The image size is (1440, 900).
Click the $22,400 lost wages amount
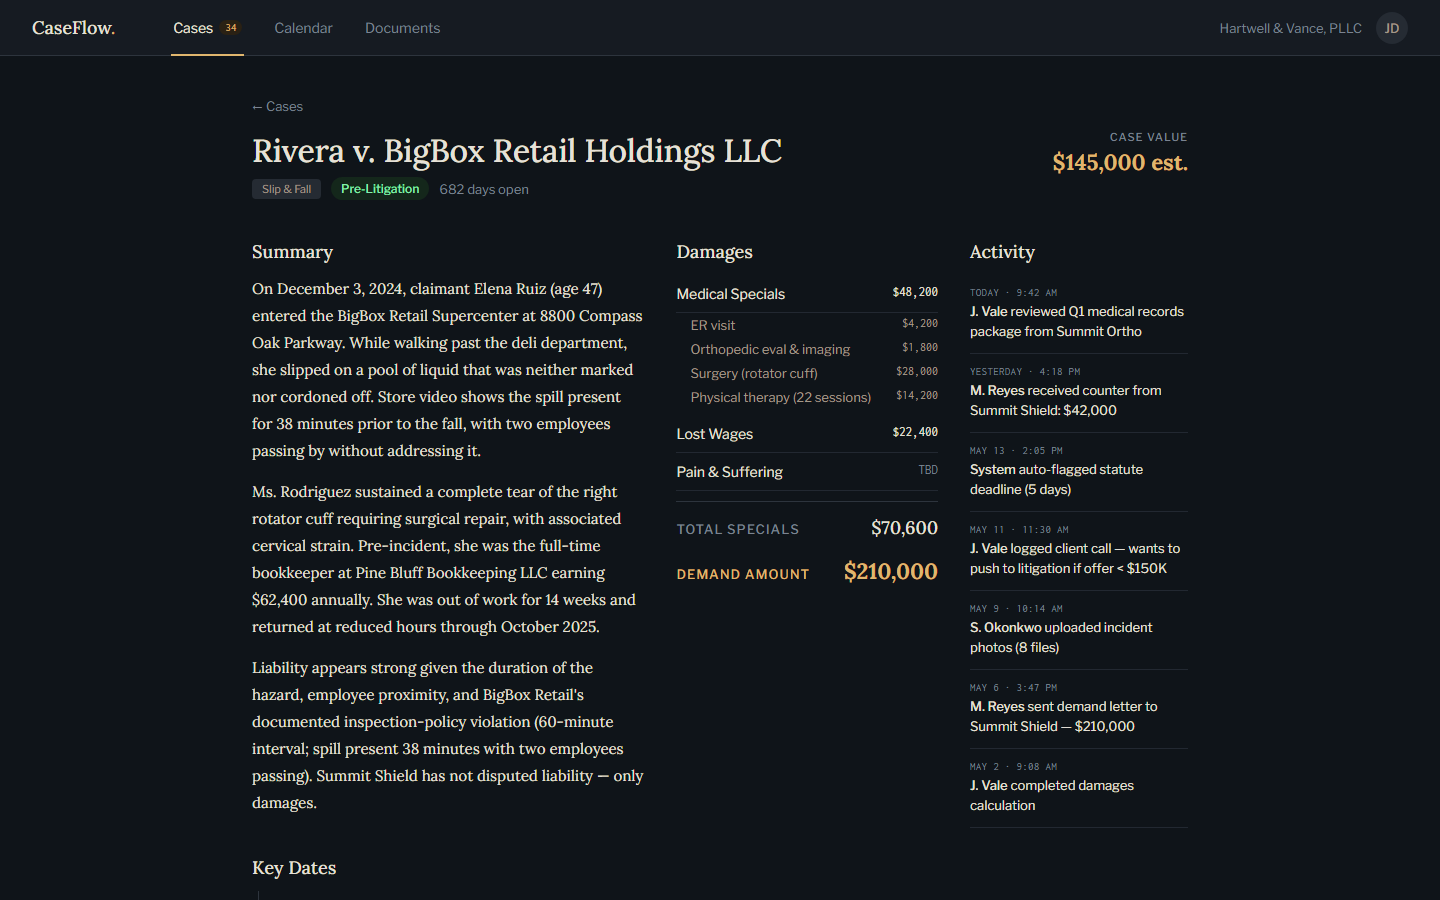(915, 432)
